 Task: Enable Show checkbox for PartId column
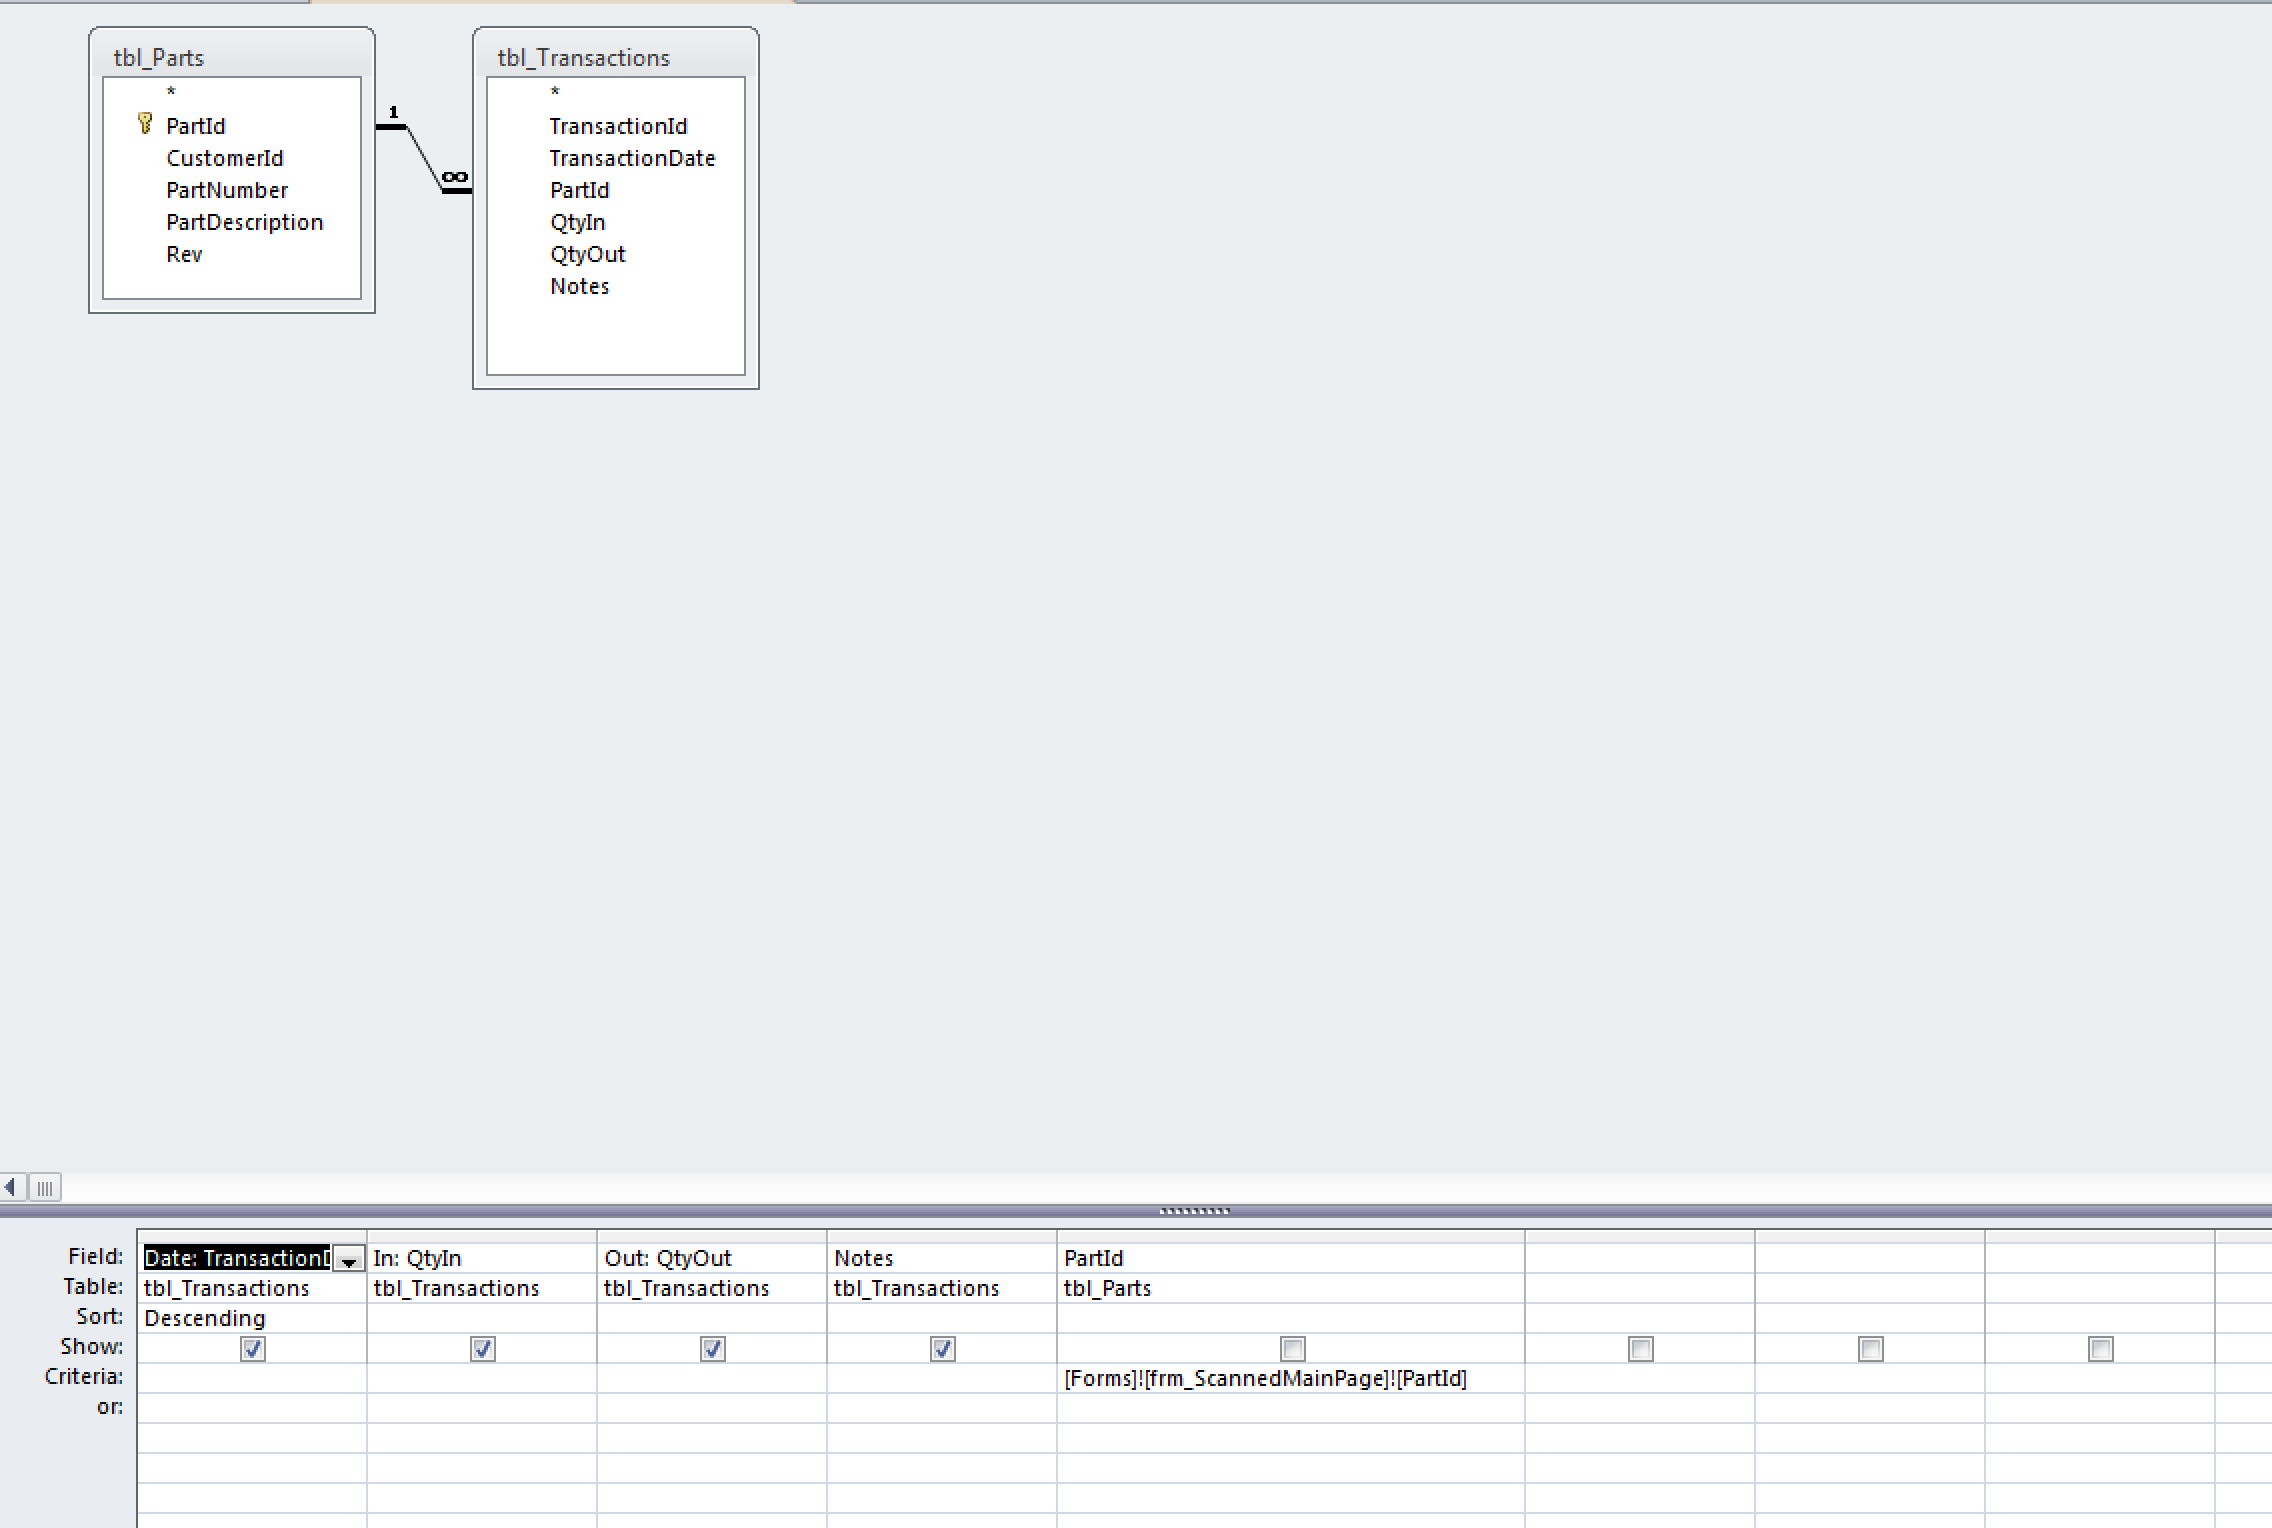pos(1293,1349)
